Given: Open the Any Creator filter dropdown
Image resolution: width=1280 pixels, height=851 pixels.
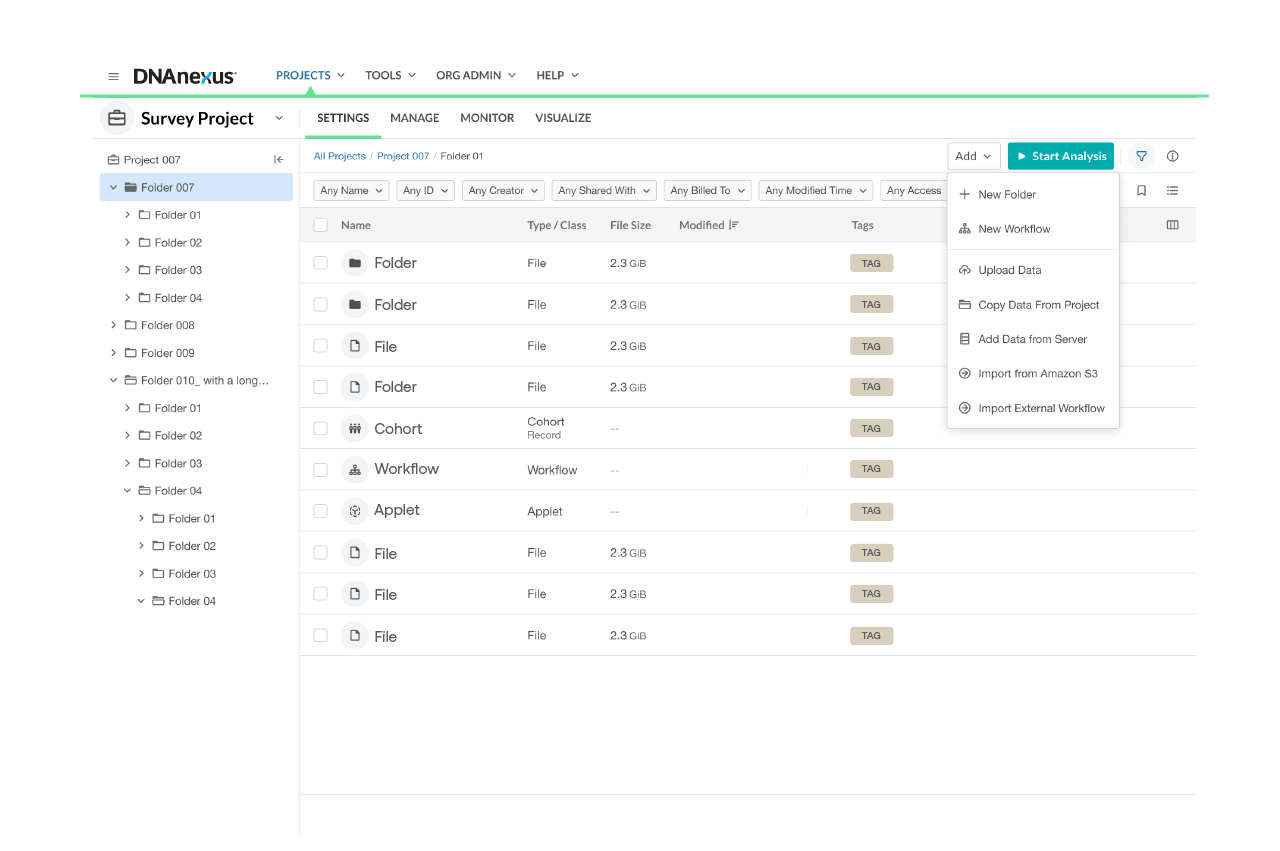Looking at the screenshot, I should pyautogui.click(x=502, y=190).
